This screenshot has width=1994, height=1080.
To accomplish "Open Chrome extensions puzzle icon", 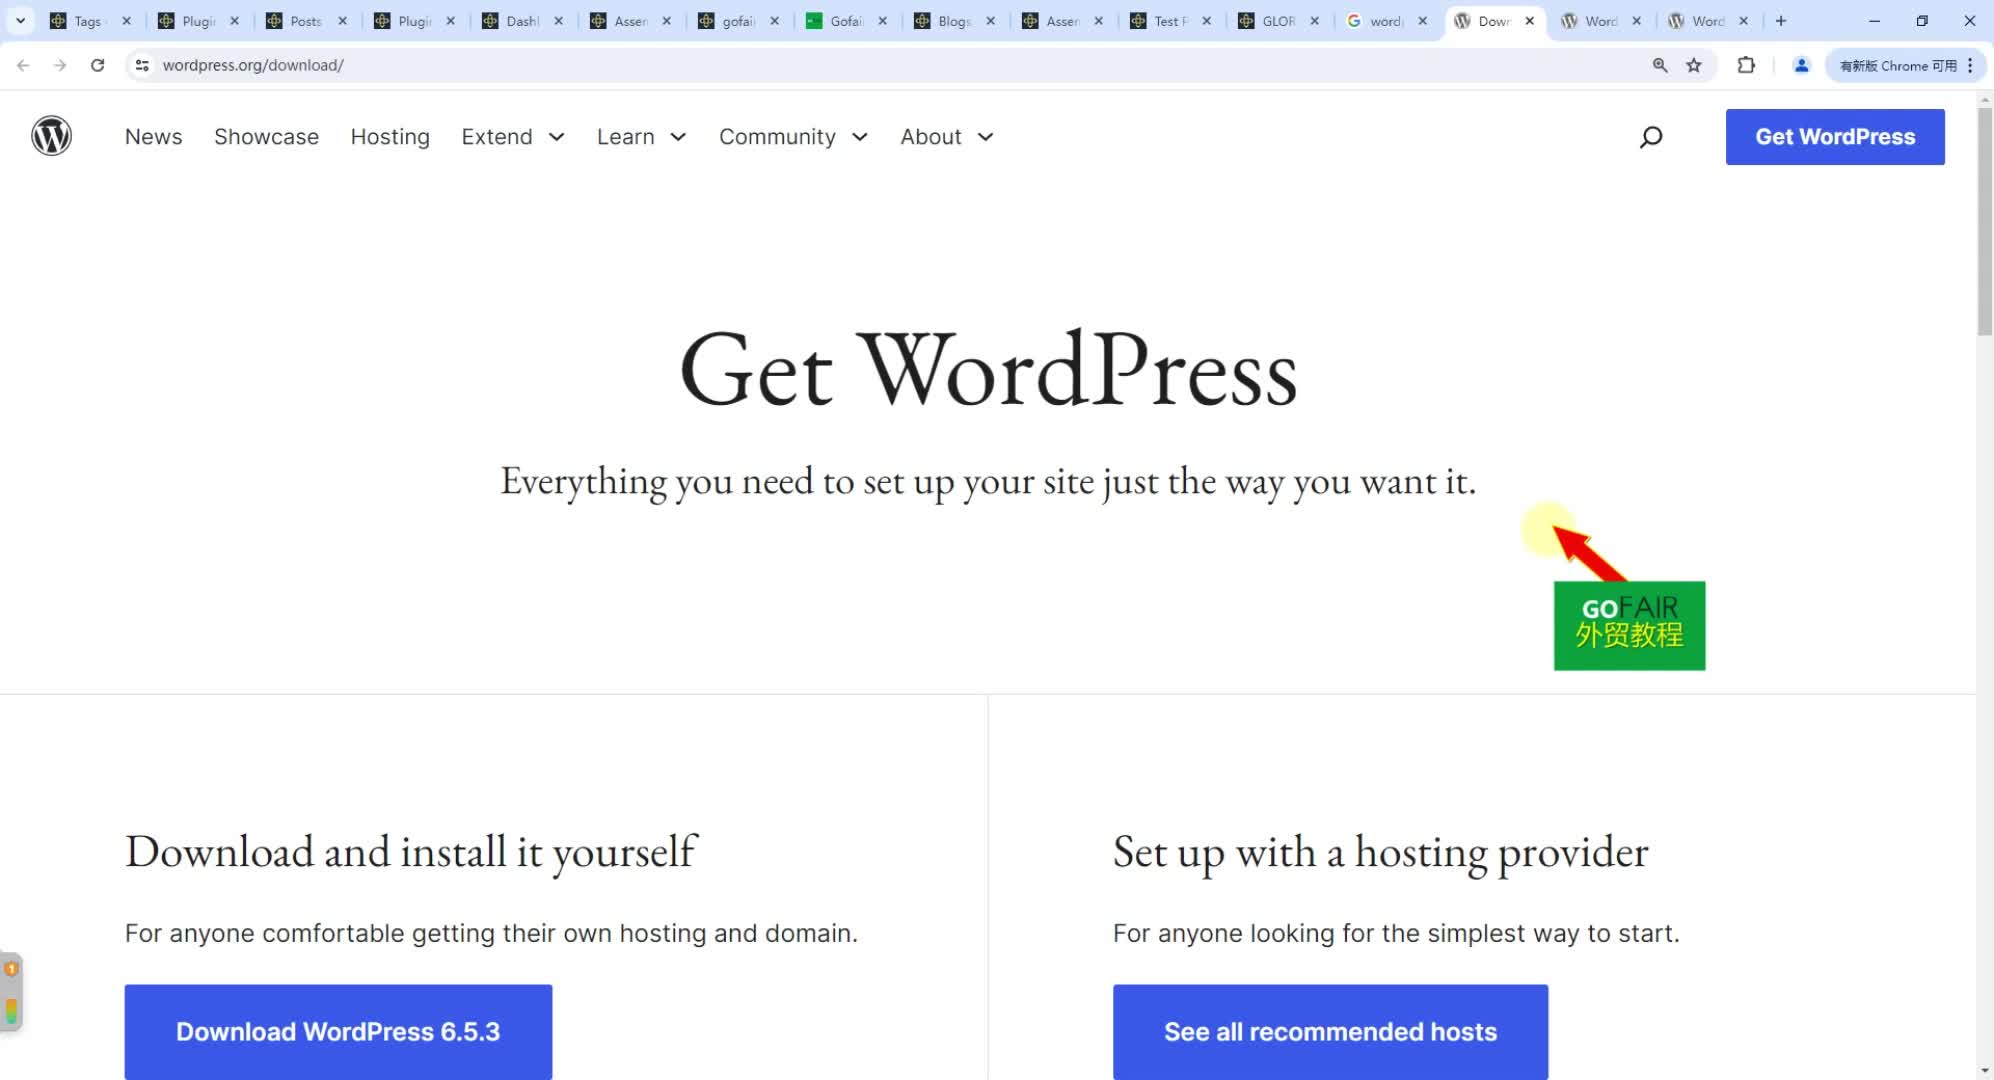I will 1746,65.
